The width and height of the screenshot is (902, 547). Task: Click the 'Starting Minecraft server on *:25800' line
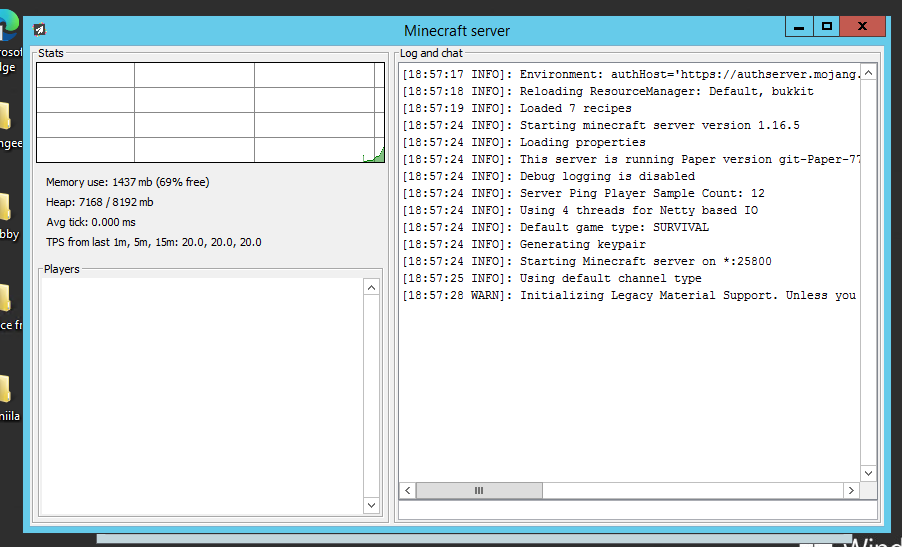tap(587, 261)
